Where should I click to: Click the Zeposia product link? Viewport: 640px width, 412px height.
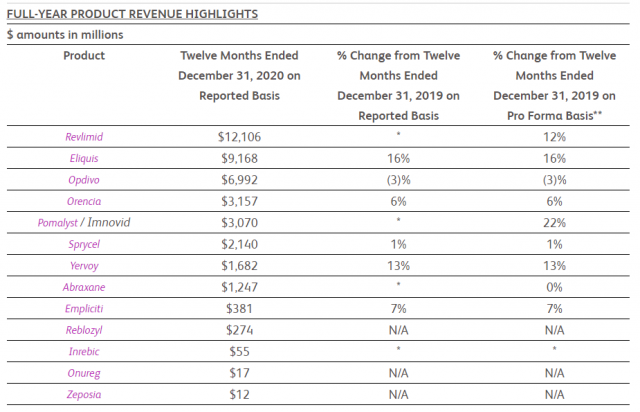tap(84, 395)
